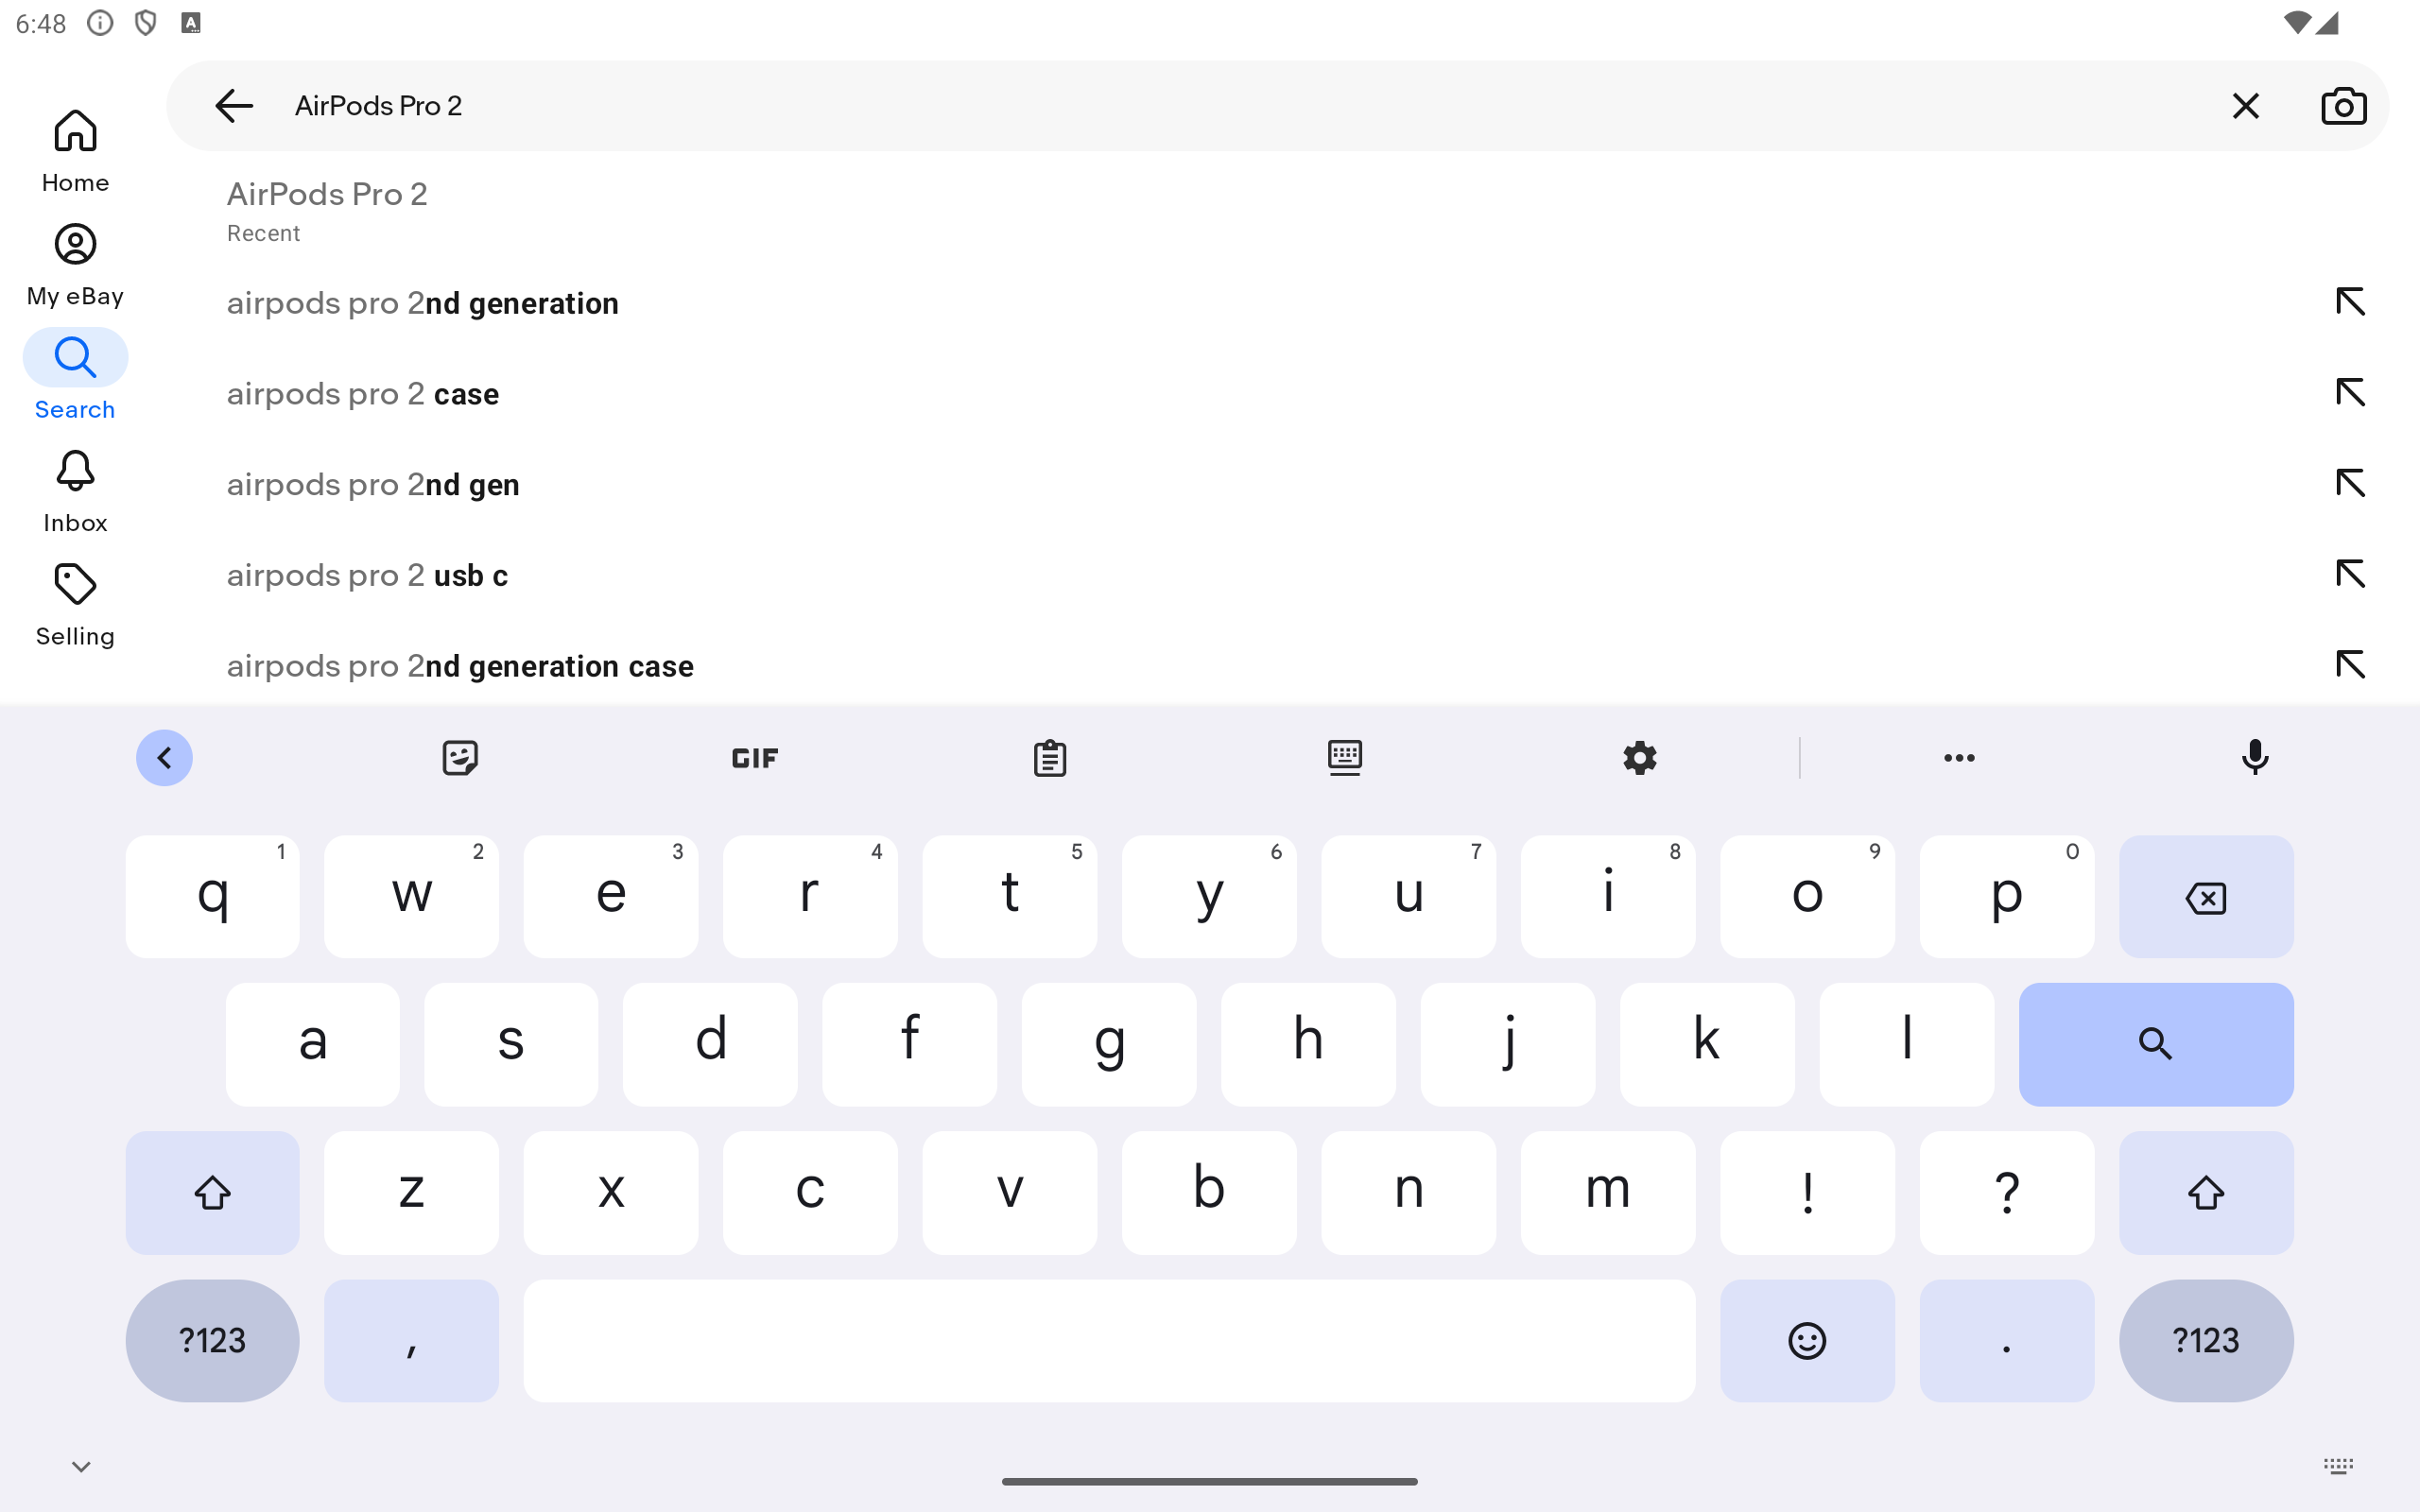Open the keyboard clipboard icon
2420x1512 pixels.
click(1049, 758)
